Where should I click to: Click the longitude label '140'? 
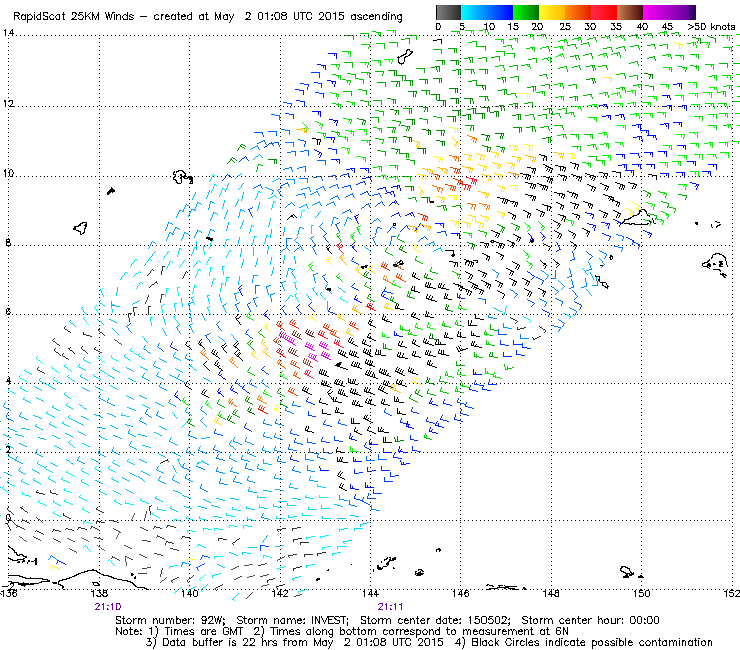click(x=190, y=593)
